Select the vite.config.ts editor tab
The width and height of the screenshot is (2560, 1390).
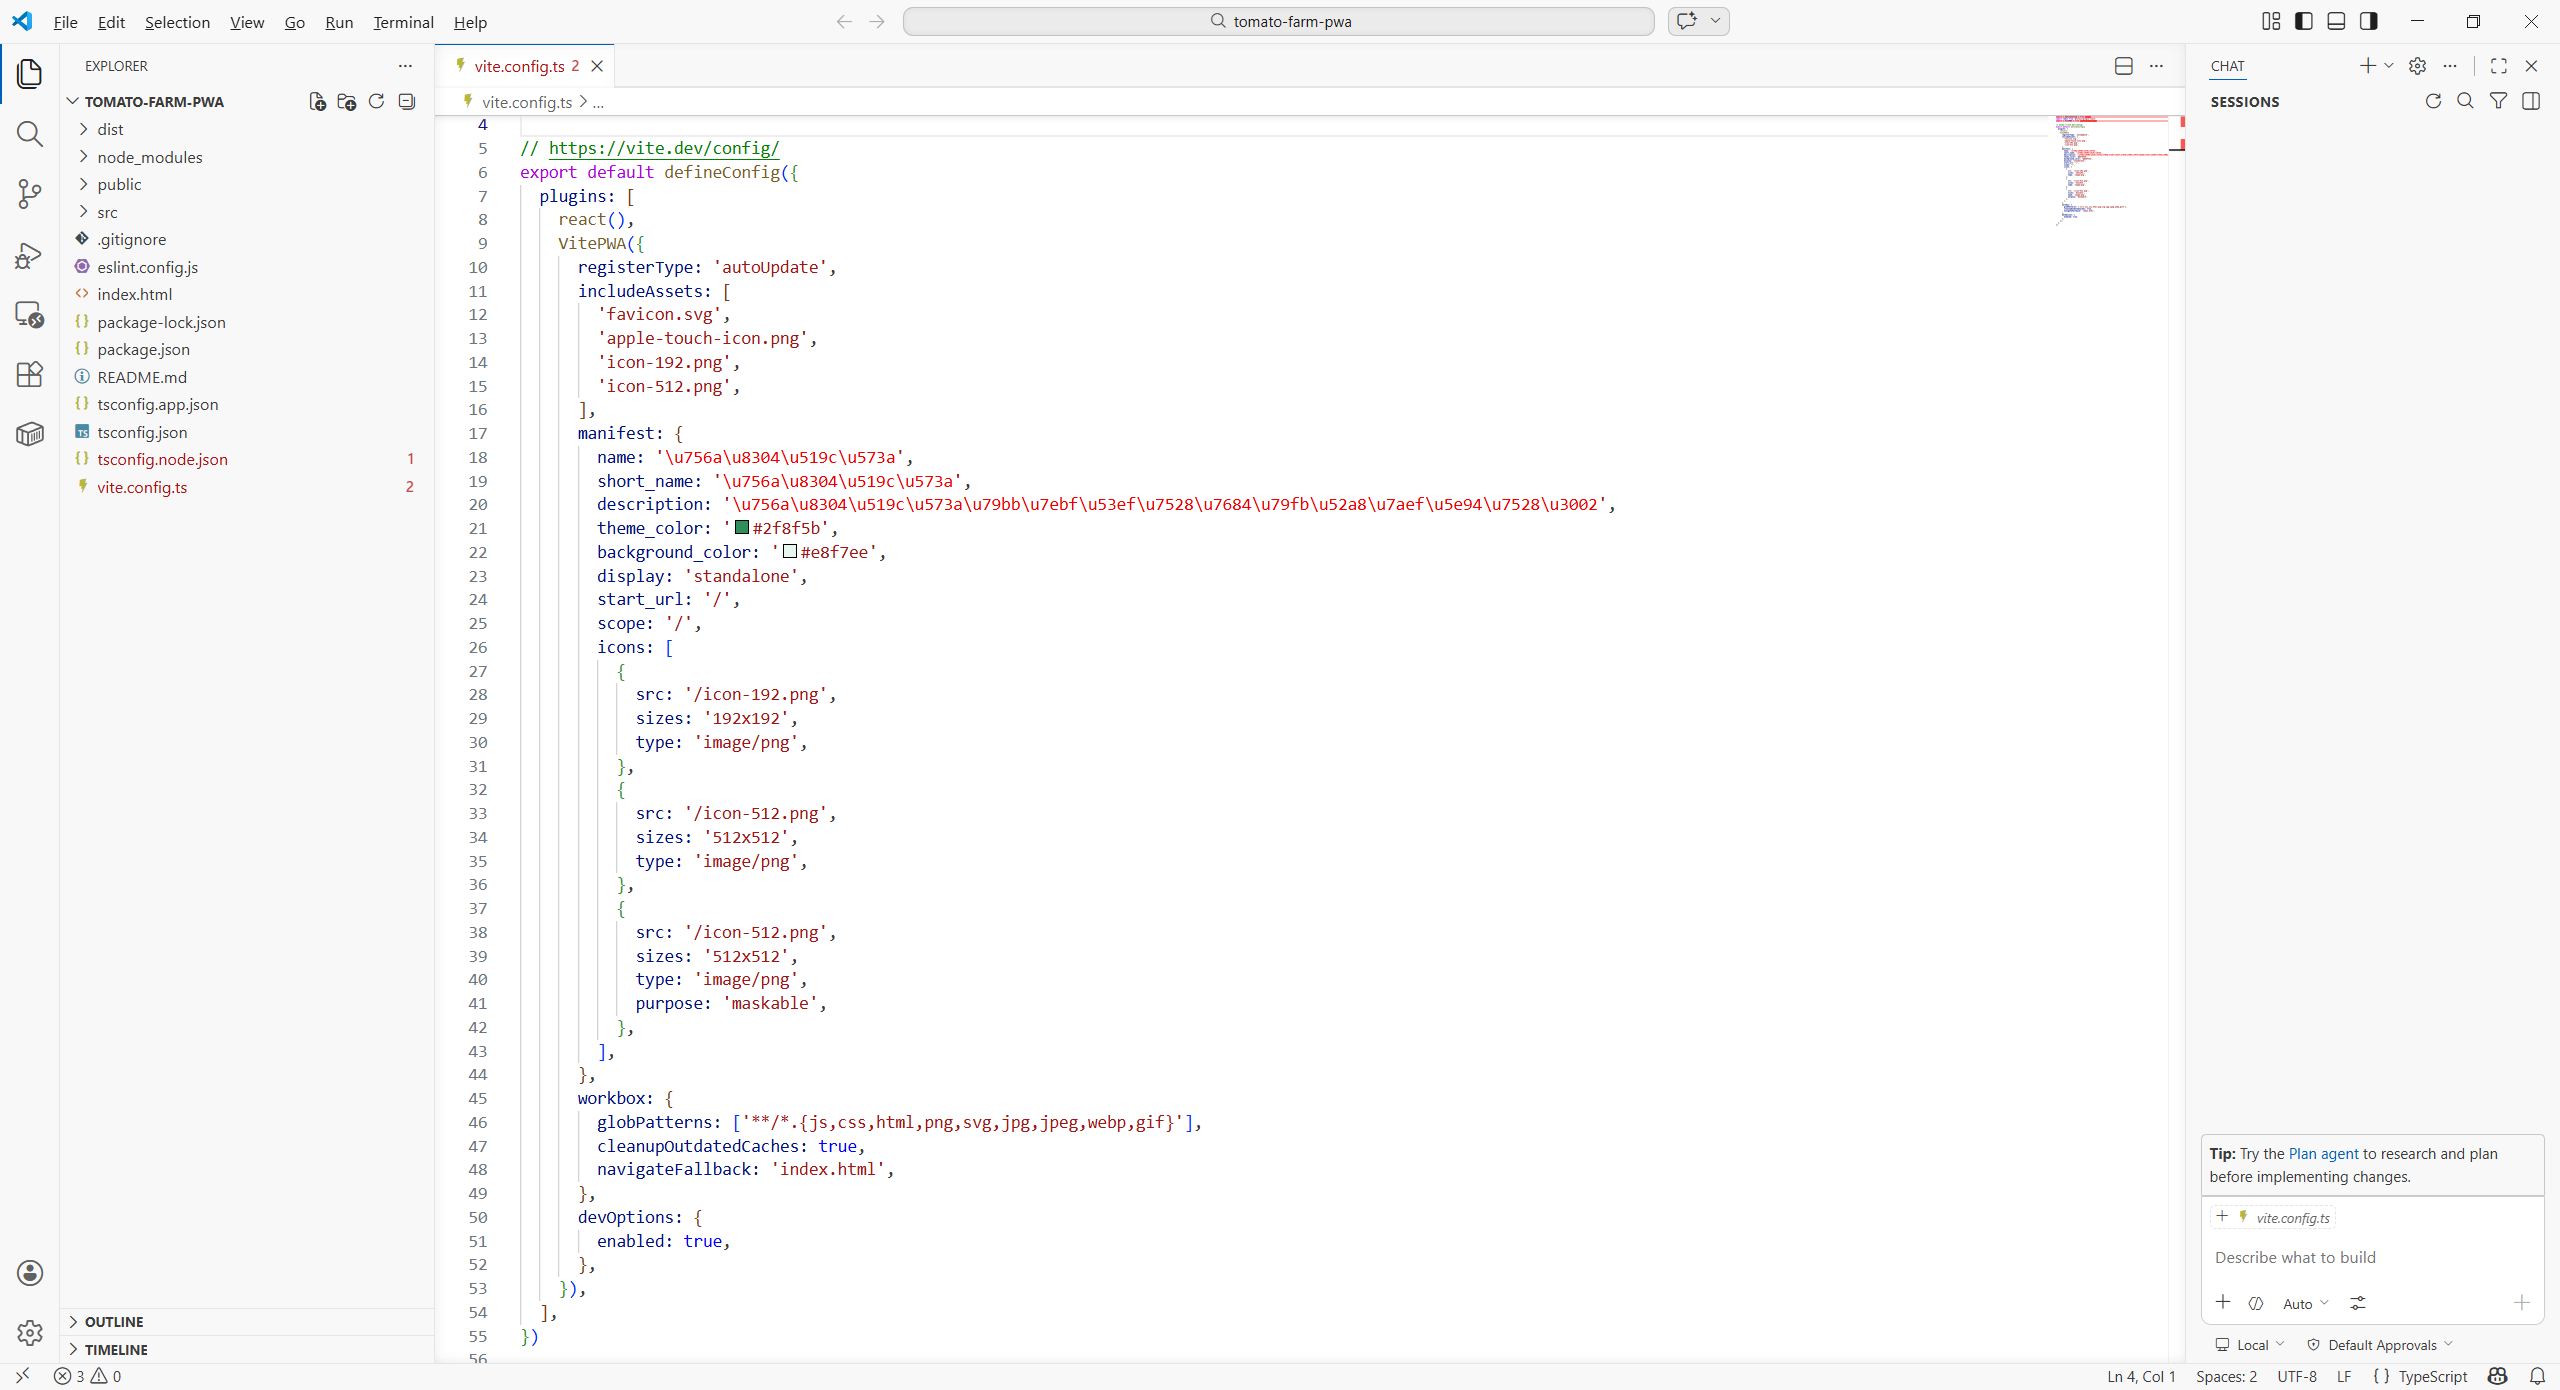click(519, 66)
